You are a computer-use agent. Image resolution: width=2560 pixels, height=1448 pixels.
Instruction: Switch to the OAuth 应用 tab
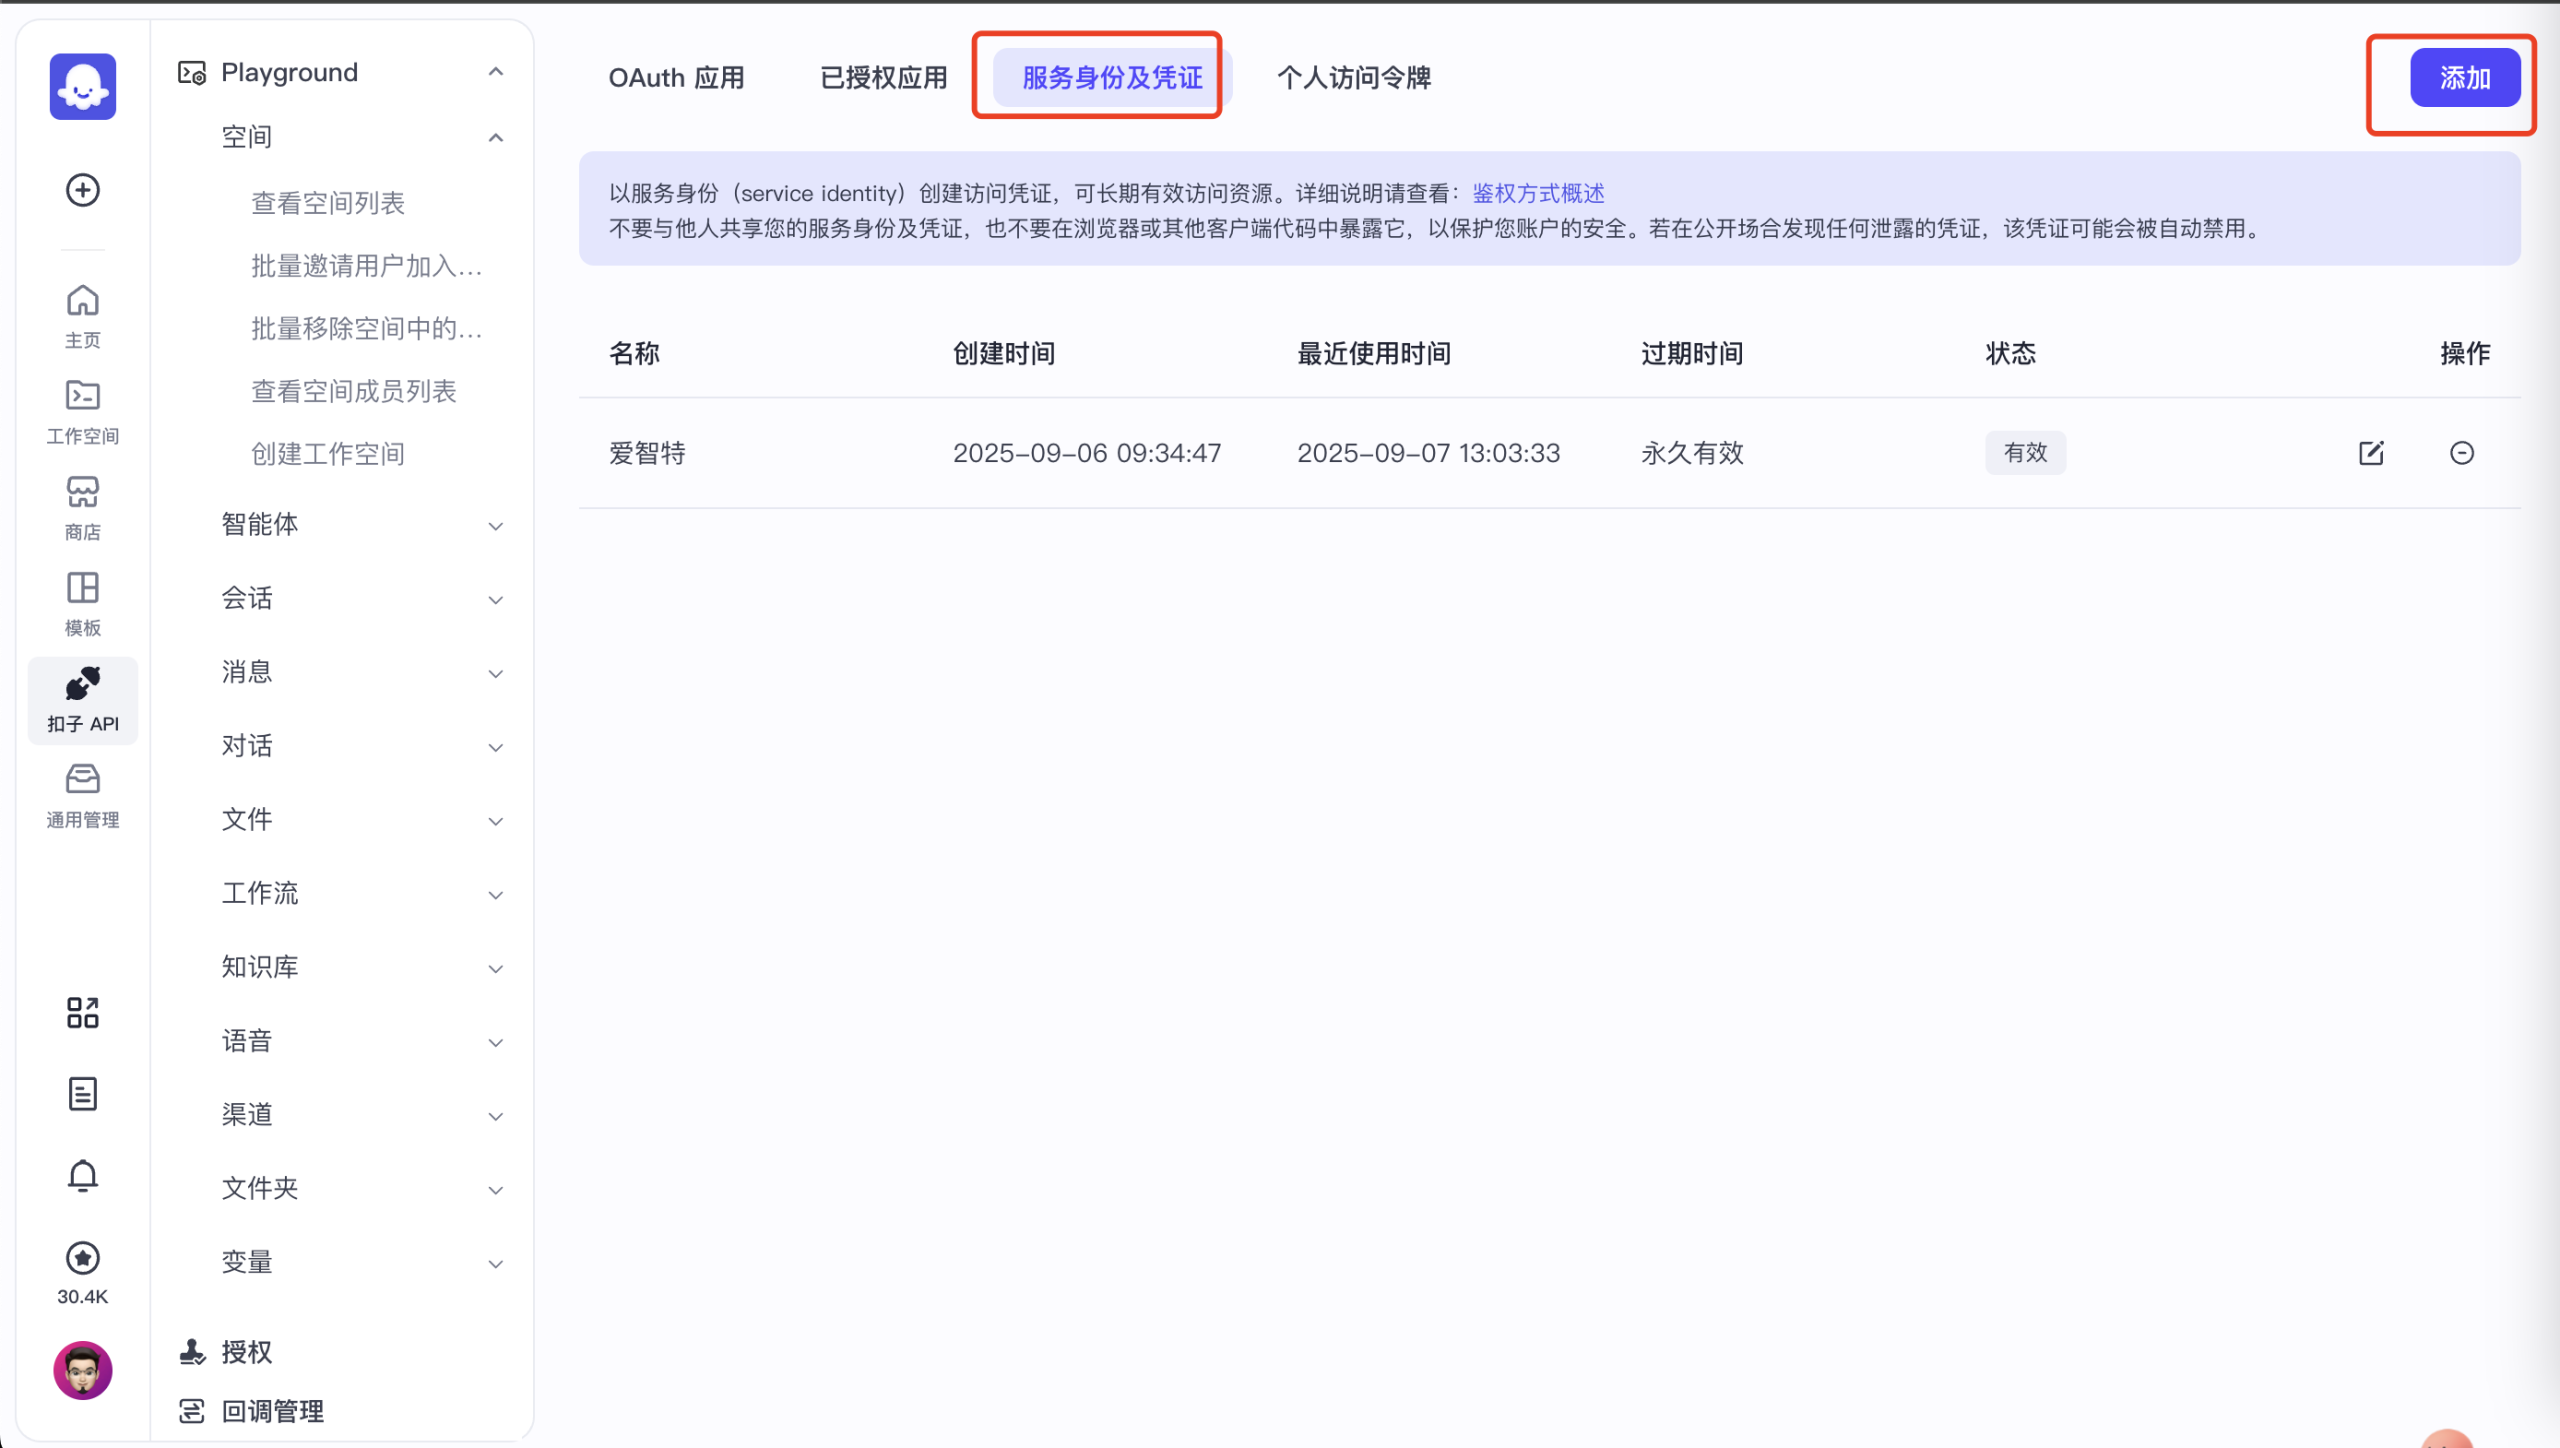click(x=676, y=77)
